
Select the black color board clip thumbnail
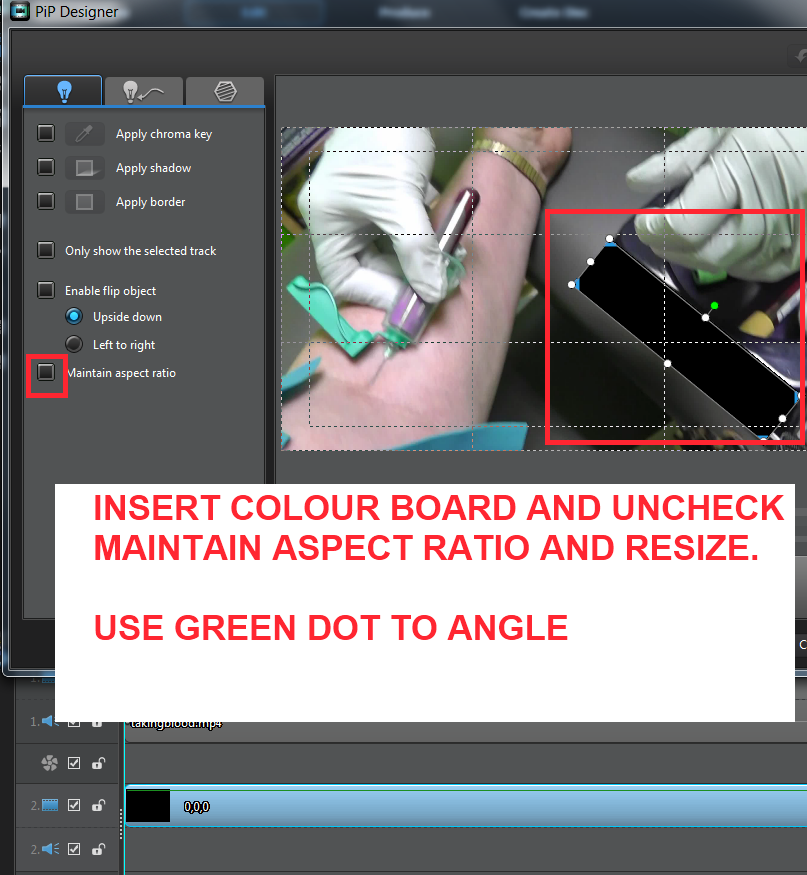(x=148, y=806)
